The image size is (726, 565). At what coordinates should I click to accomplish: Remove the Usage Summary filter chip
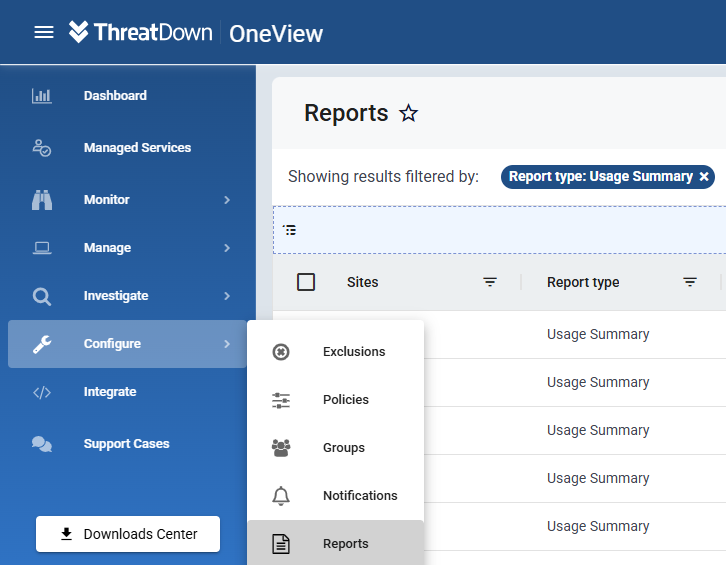pyautogui.click(x=704, y=176)
